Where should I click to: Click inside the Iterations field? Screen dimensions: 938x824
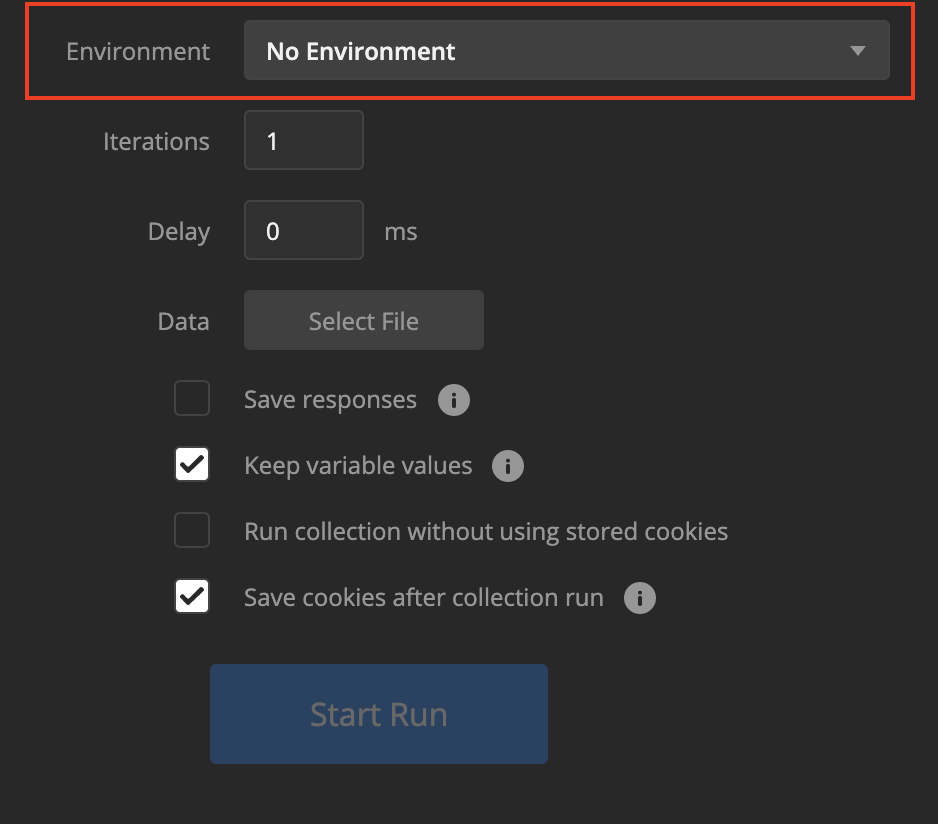(303, 140)
